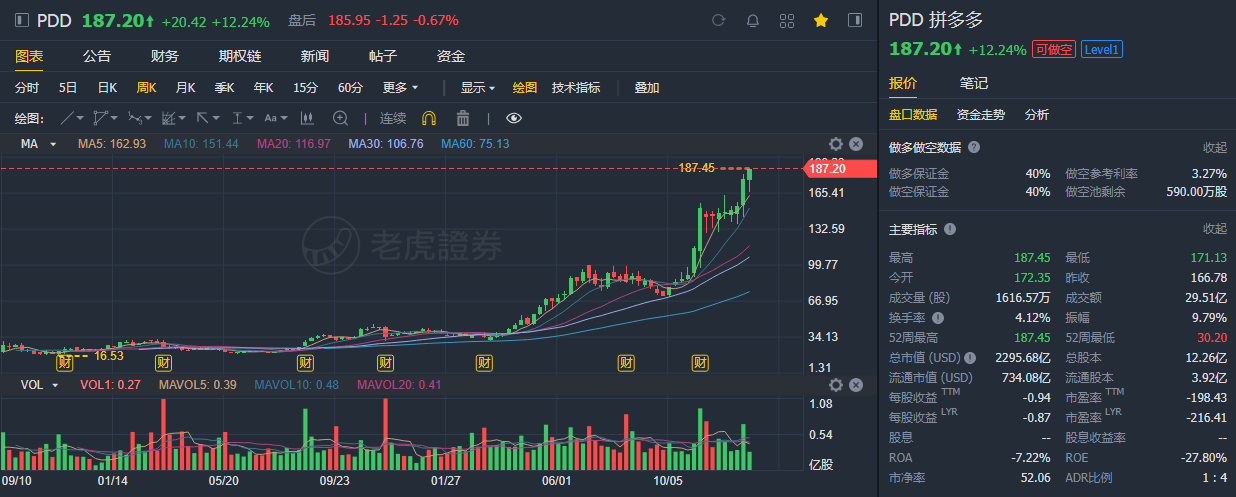Switch to the 图表 chart tab

click(x=29, y=56)
